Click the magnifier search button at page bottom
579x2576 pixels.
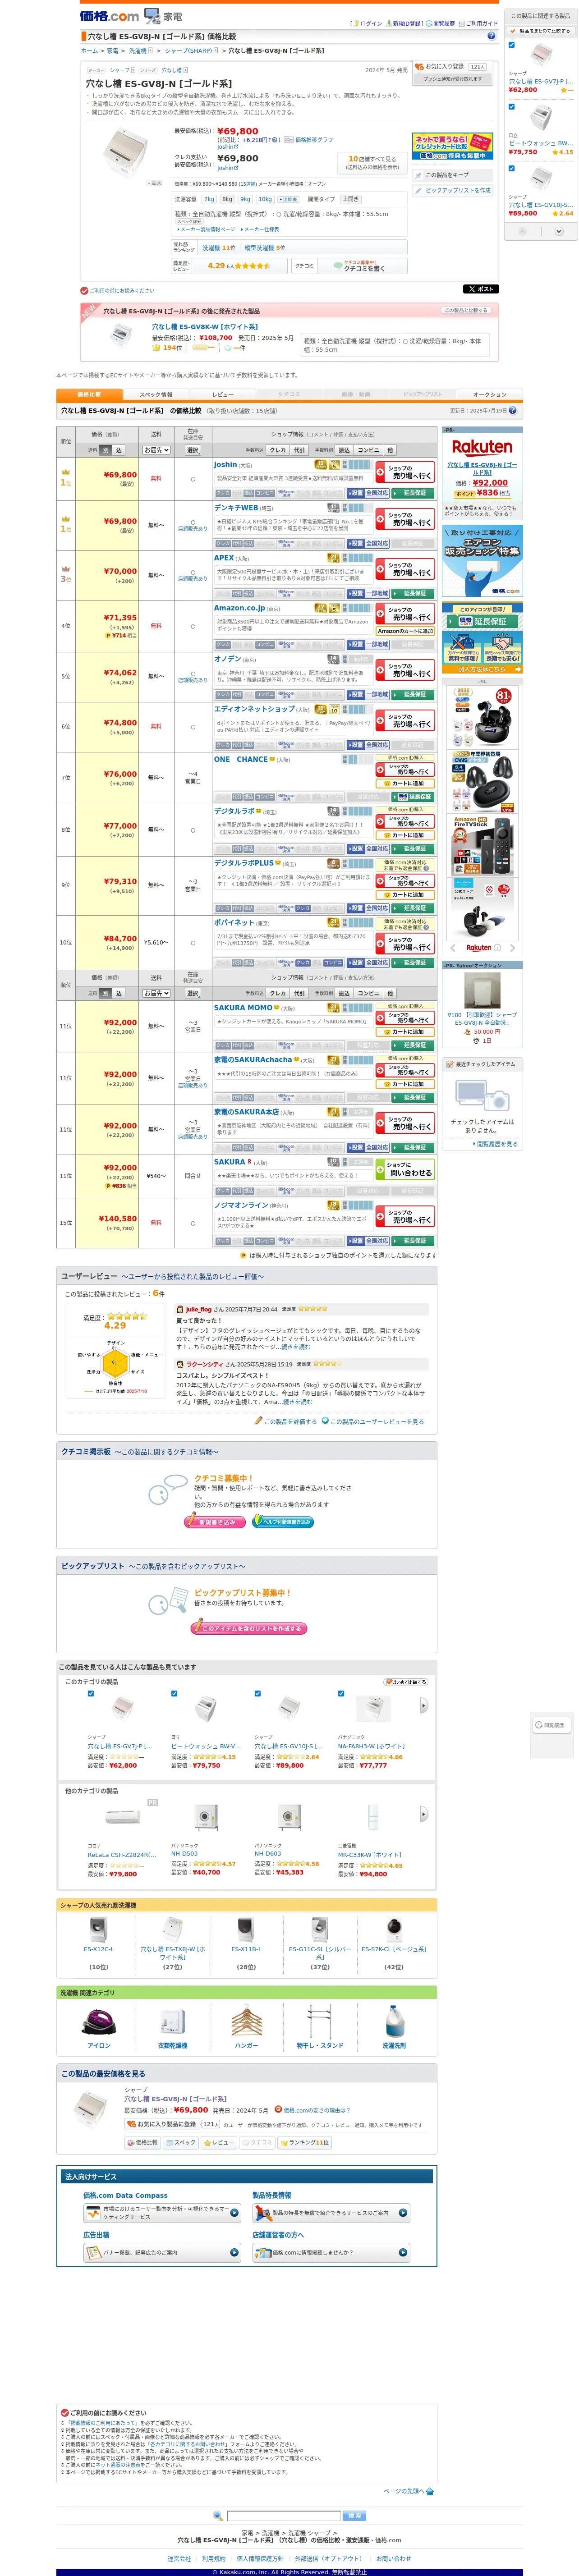218,2515
